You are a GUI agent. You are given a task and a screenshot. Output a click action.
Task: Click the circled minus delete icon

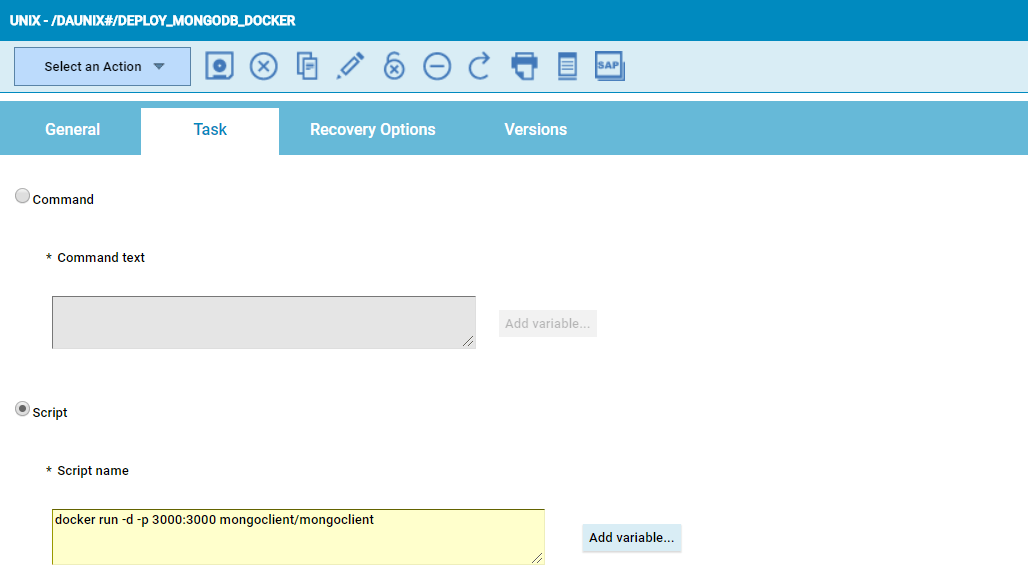437,66
